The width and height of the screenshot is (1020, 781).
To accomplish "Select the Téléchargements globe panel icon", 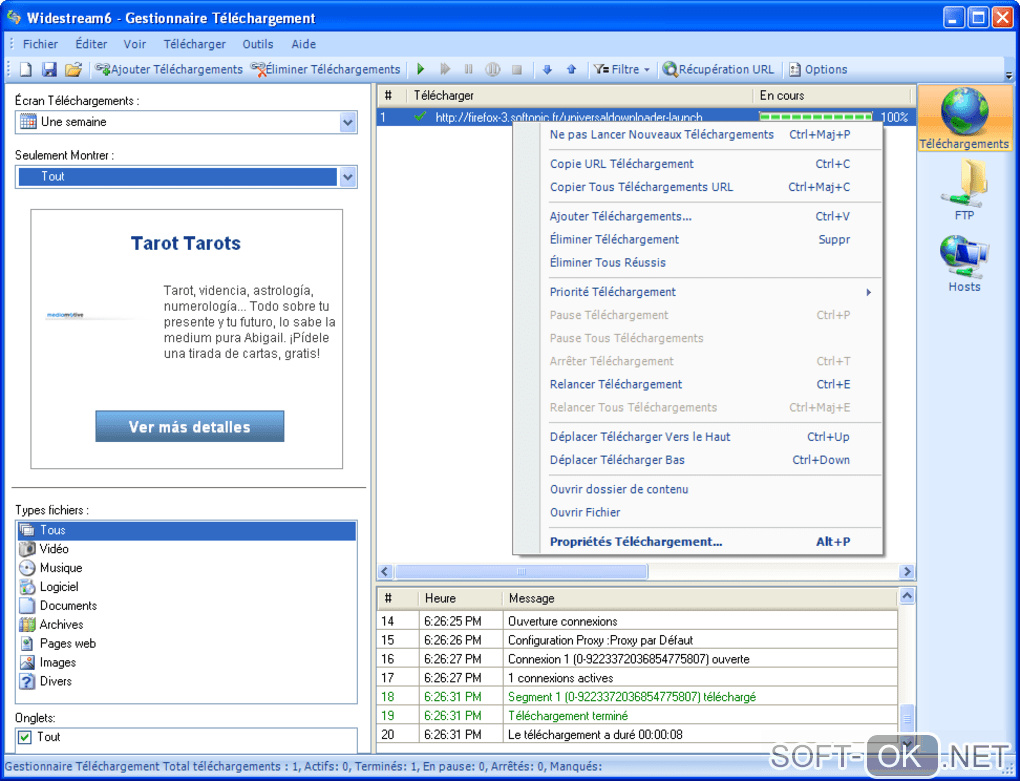I will pos(964,120).
